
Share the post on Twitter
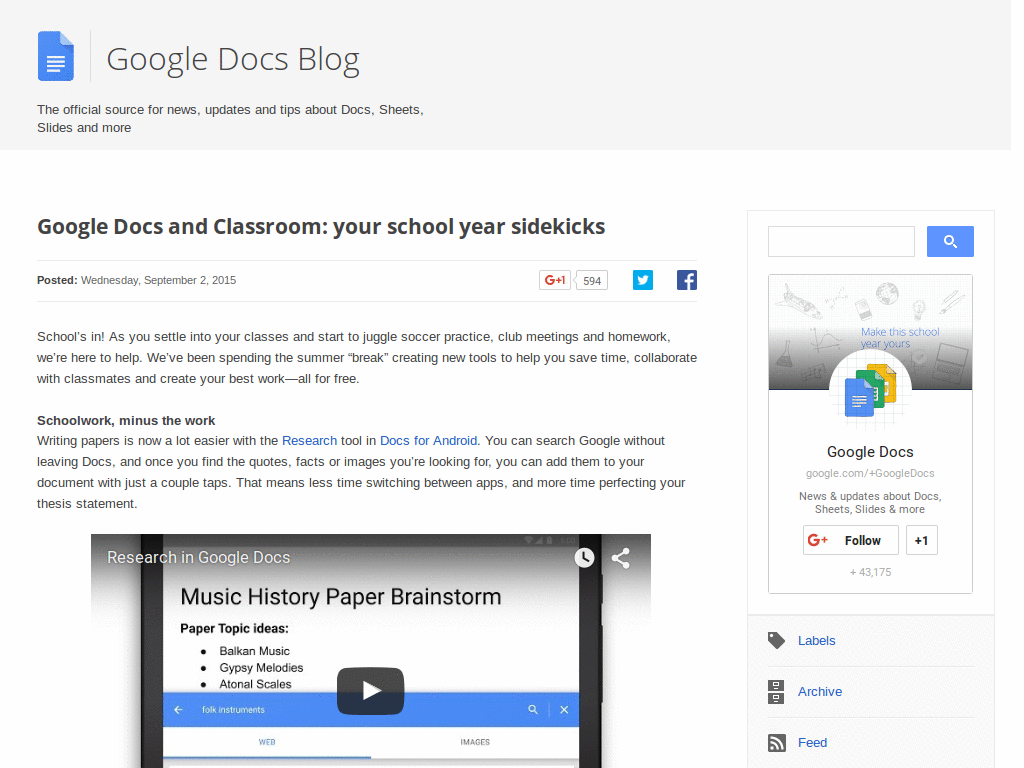(x=643, y=280)
